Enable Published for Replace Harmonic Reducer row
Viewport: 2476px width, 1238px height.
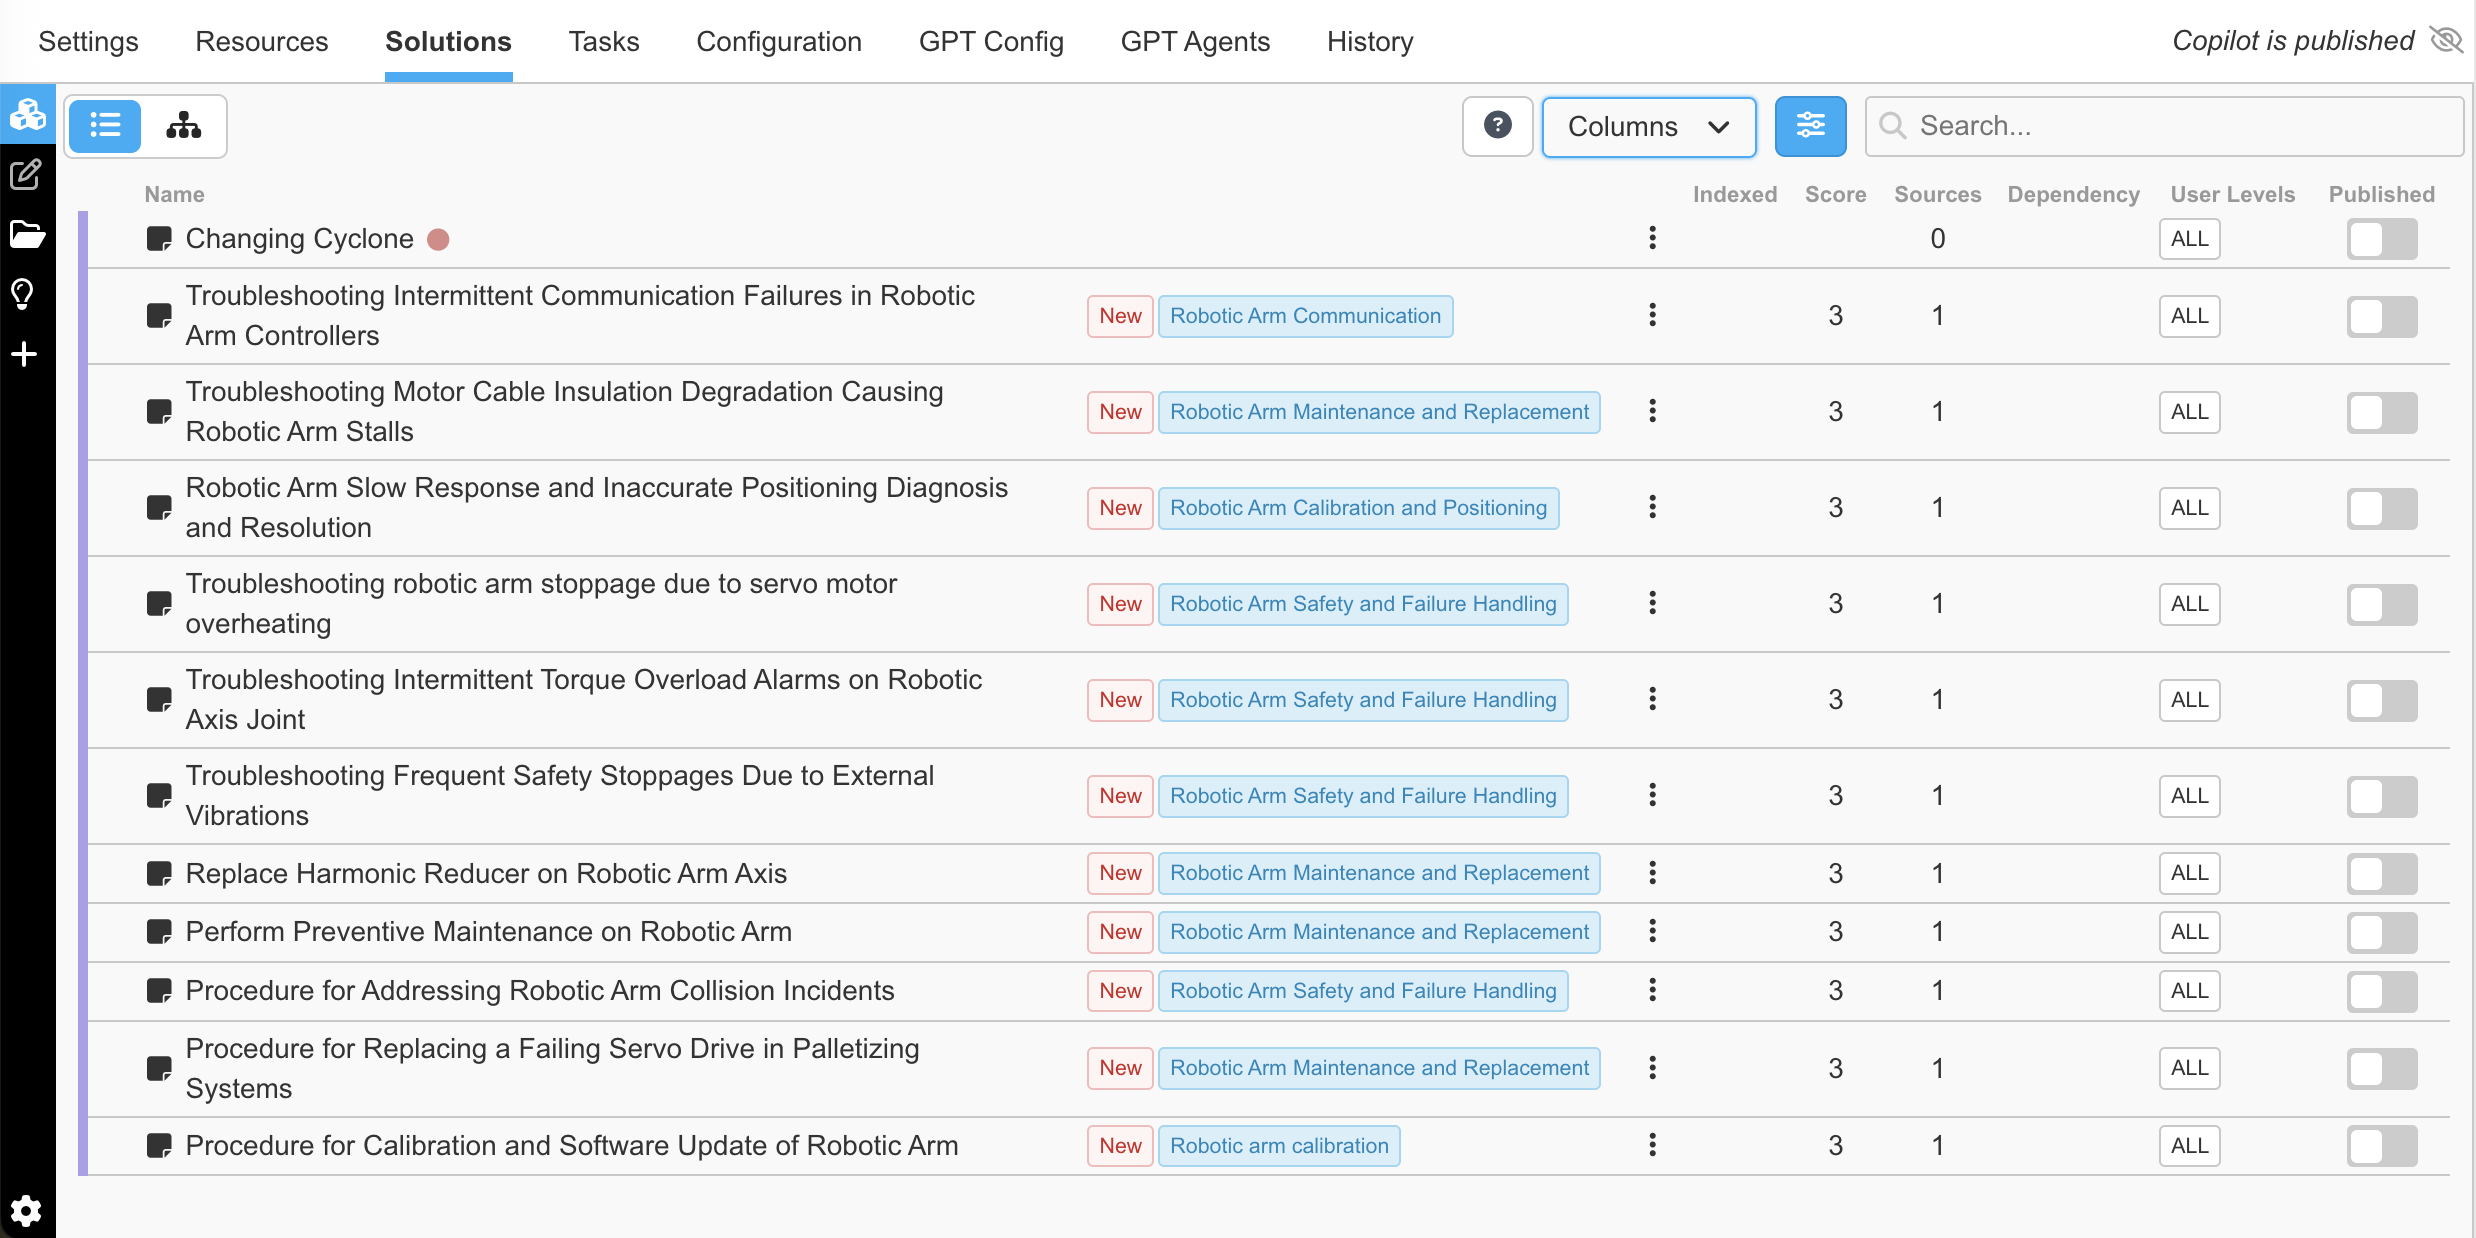(2382, 873)
